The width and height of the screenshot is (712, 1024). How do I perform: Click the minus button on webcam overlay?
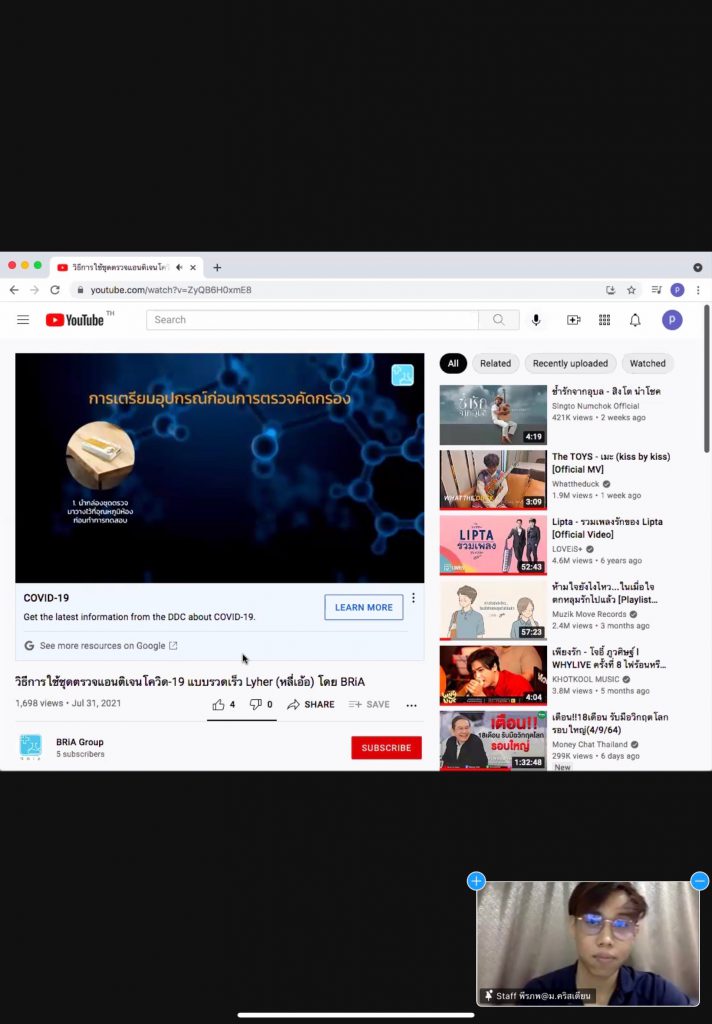(700, 881)
